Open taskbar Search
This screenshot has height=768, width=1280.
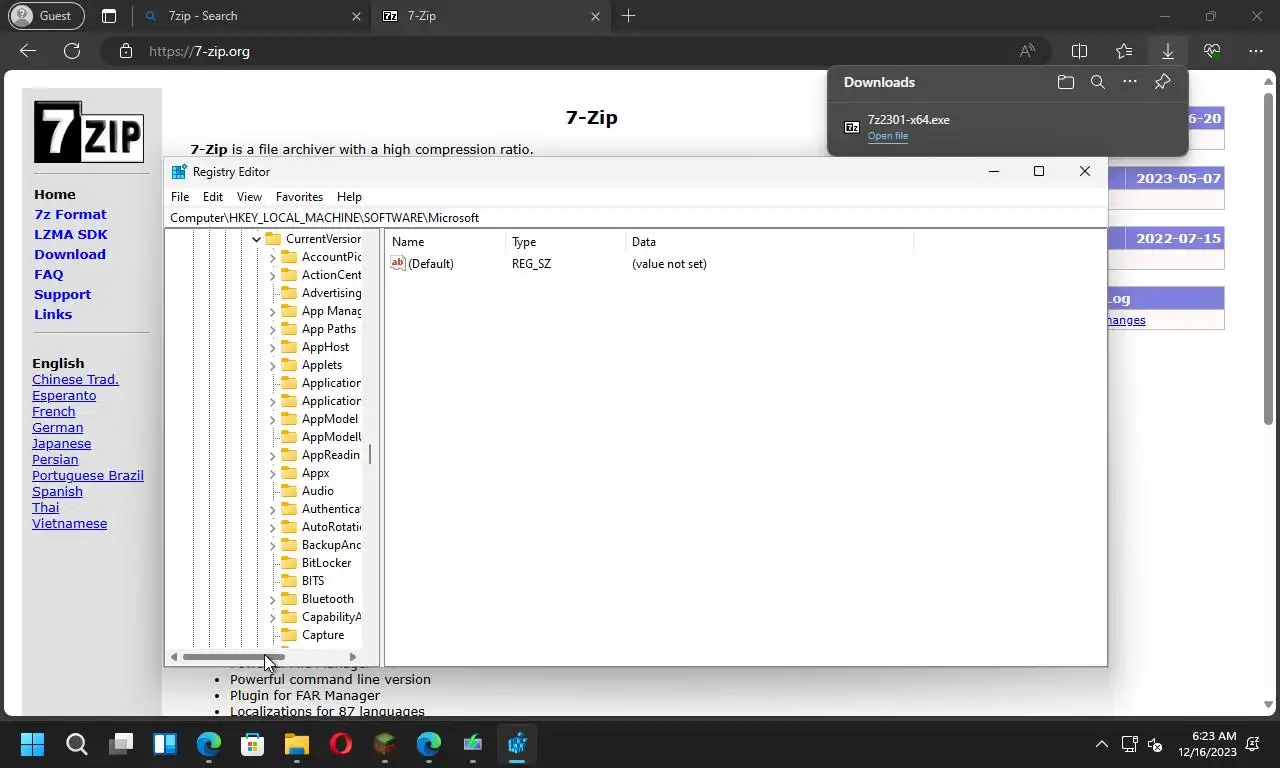(x=76, y=744)
